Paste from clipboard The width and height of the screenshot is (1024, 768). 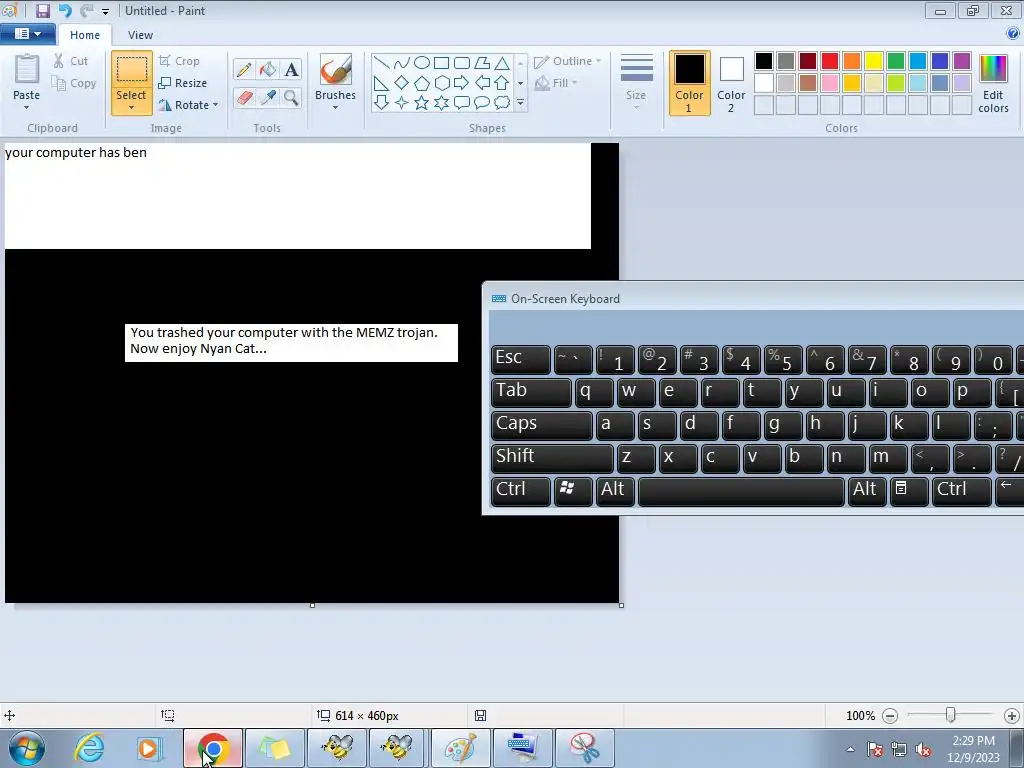pyautogui.click(x=27, y=70)
